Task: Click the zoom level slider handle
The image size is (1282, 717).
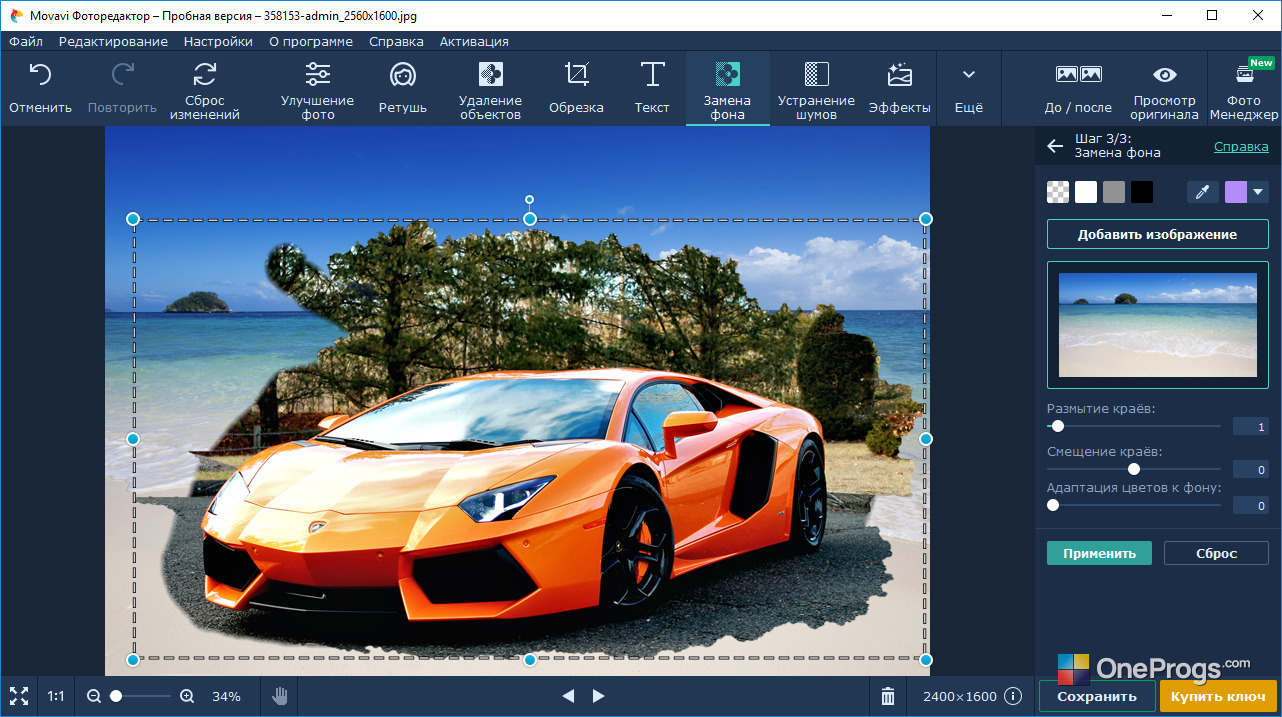Action: pos(116,696)
